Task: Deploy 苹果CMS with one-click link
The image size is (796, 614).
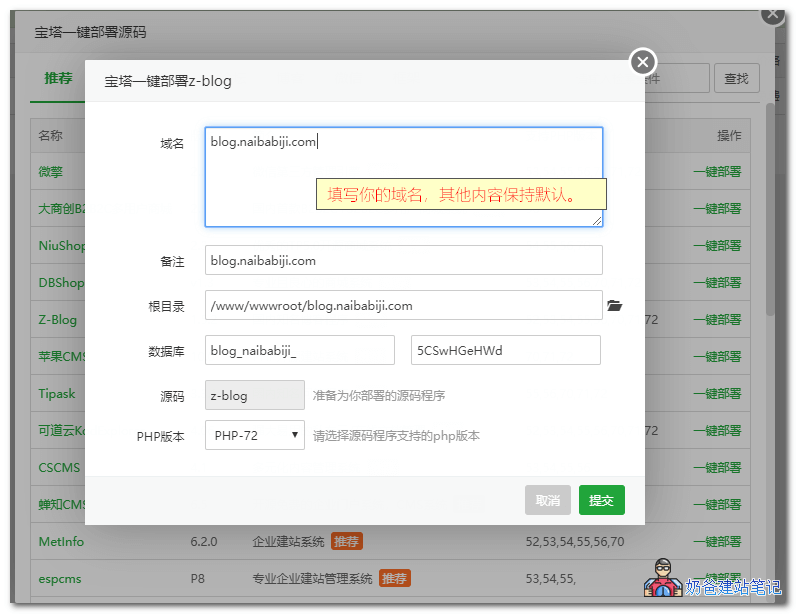Action: [x=717, y=357]
